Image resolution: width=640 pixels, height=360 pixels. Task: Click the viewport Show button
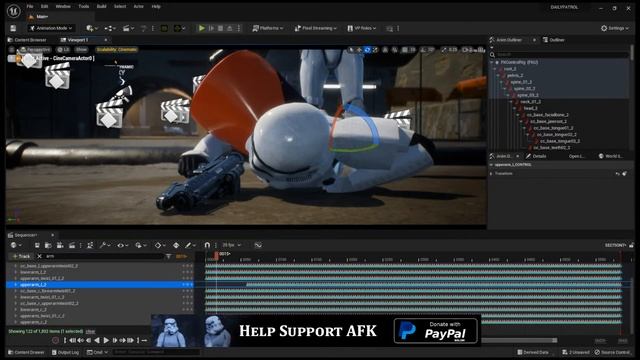[x=81, y=49]
